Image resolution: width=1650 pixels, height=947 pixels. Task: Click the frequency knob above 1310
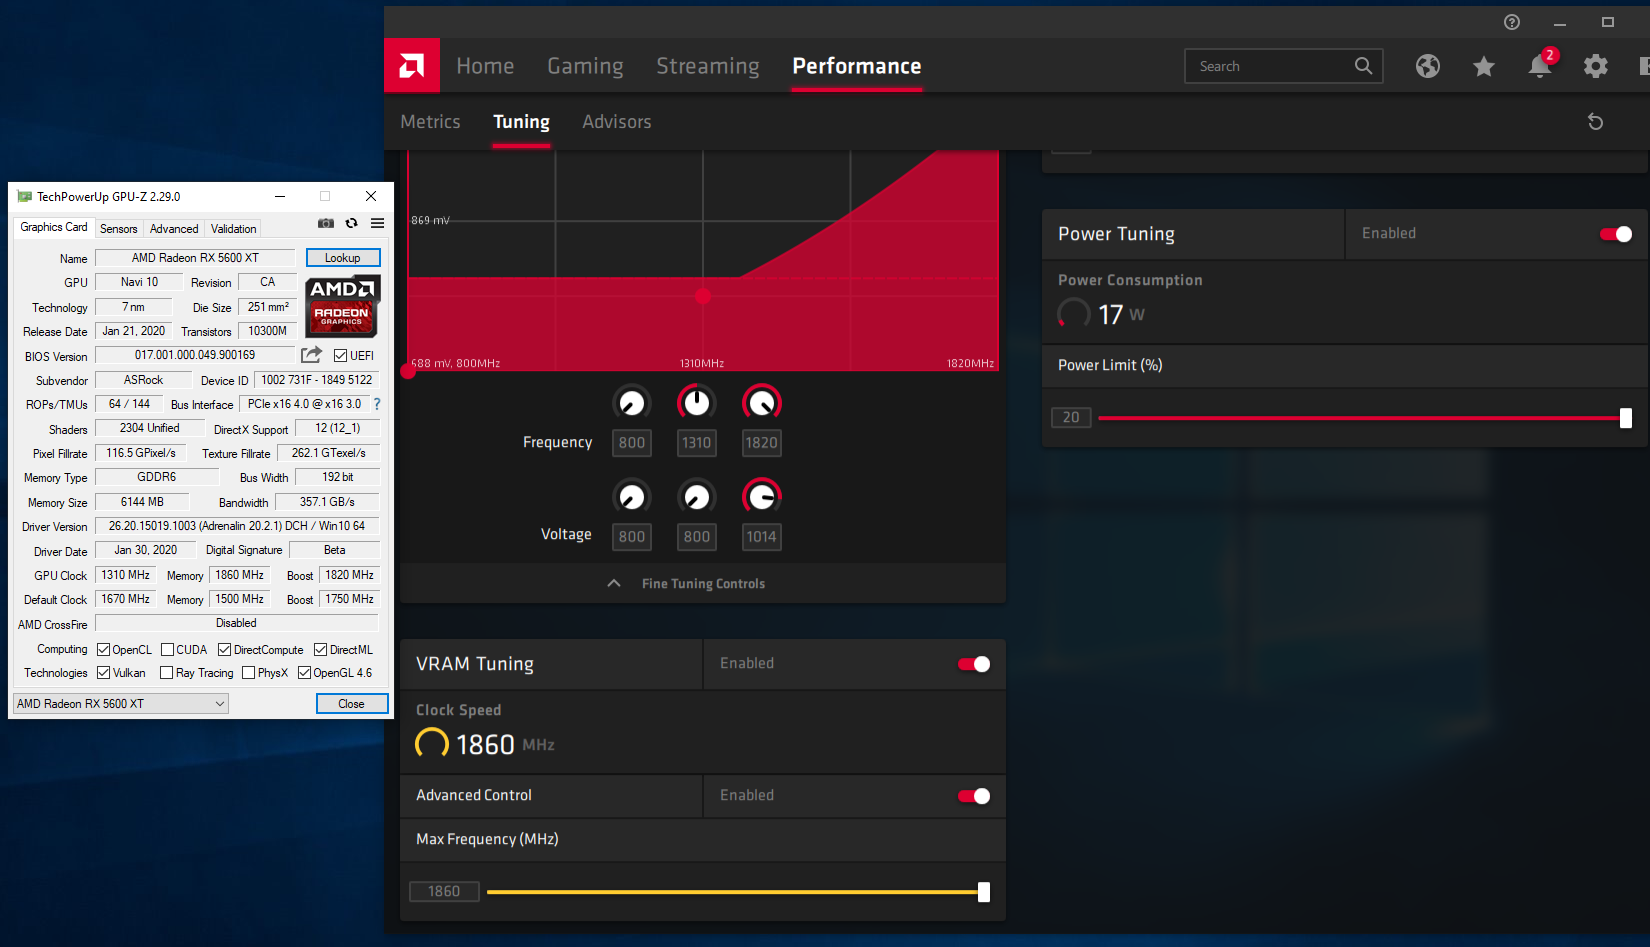click(697, 403)
